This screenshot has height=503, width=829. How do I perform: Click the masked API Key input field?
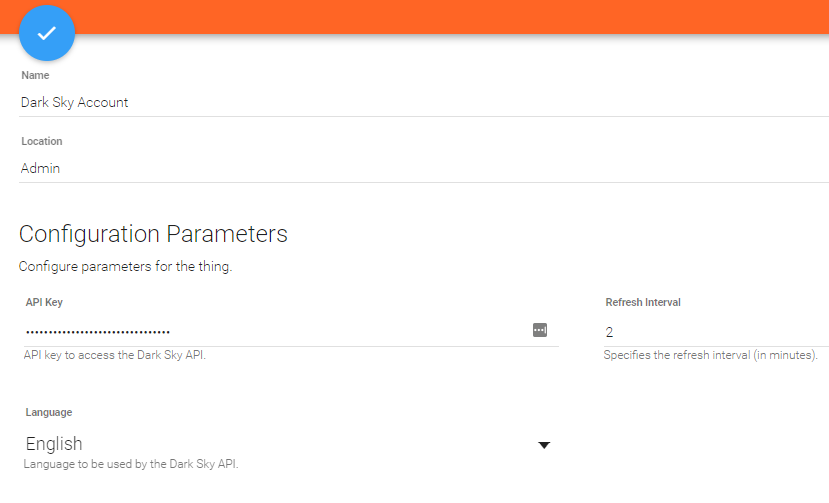click(270, 331)
